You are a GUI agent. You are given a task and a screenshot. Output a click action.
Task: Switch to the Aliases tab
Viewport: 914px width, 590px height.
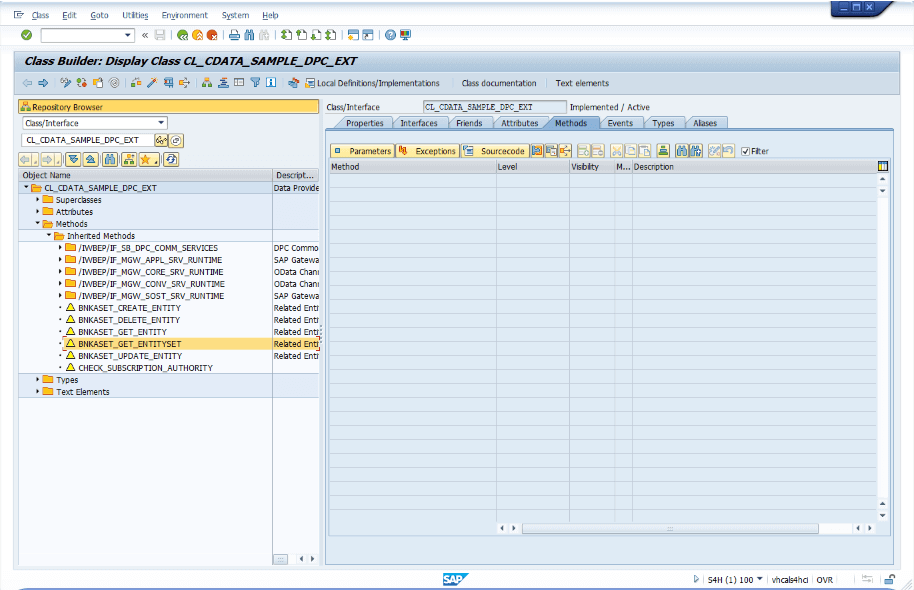[x=705, y=123]
